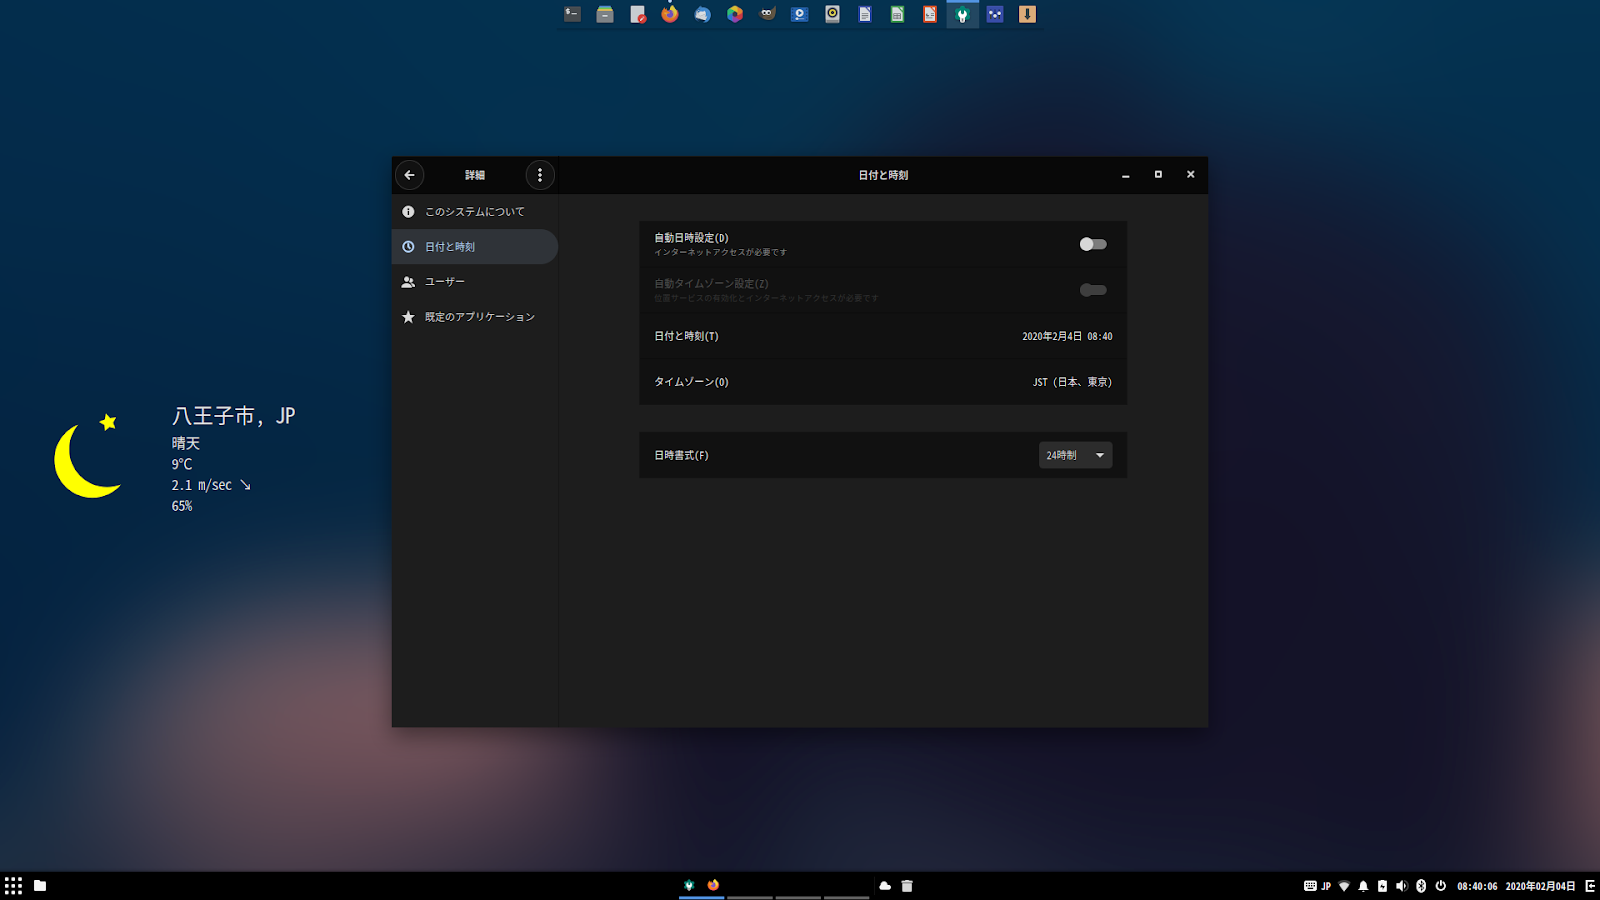Toggle the 自動タイムゾーン設定 switch
This screenshot has width=1600, height=900.
coord(1093,290)
